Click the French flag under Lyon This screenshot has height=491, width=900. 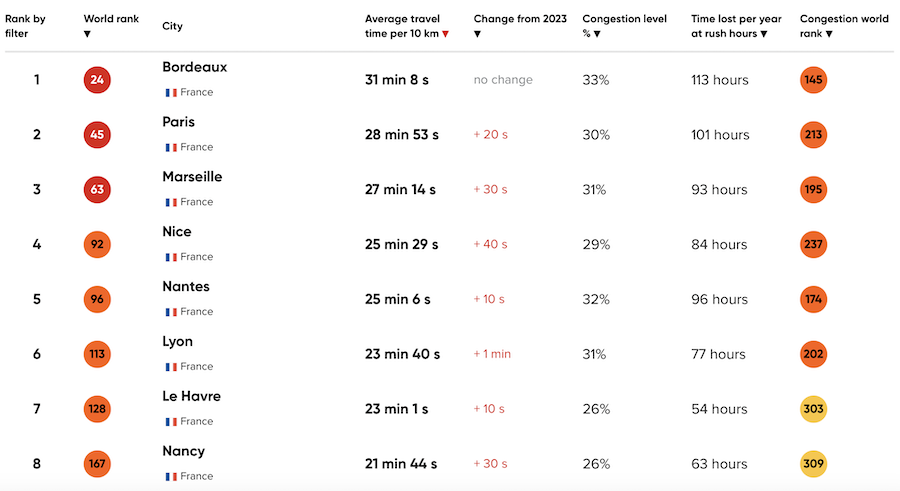coord(171,367)
